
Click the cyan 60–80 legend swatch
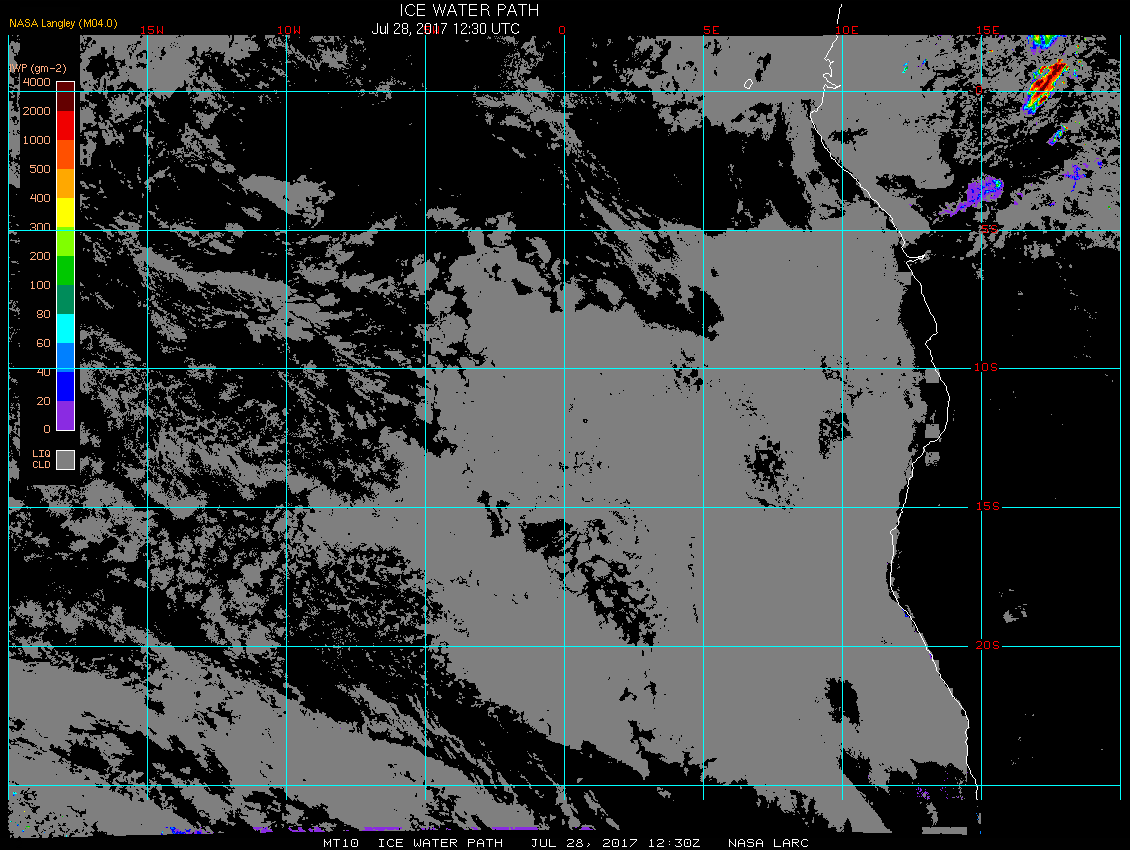(66, 329)
